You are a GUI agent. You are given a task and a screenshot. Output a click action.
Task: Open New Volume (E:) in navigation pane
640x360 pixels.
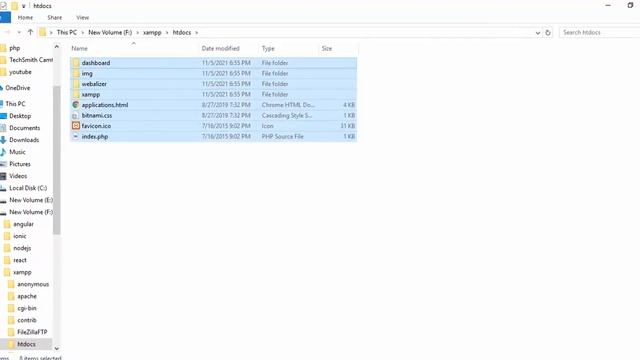[x=31, y=200]
